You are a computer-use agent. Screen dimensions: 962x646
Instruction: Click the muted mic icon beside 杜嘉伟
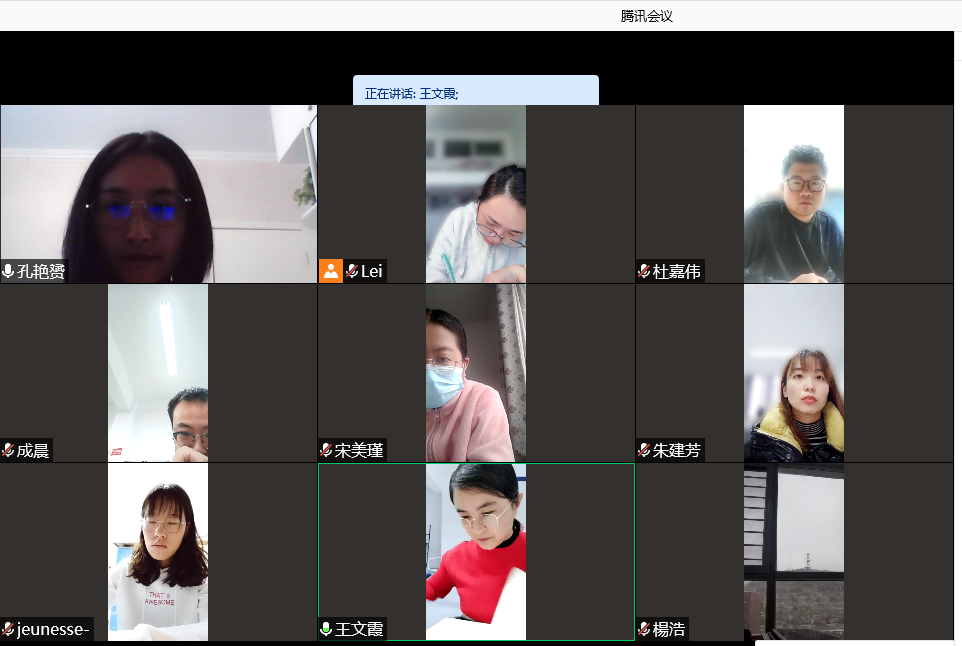pos(645,271)
